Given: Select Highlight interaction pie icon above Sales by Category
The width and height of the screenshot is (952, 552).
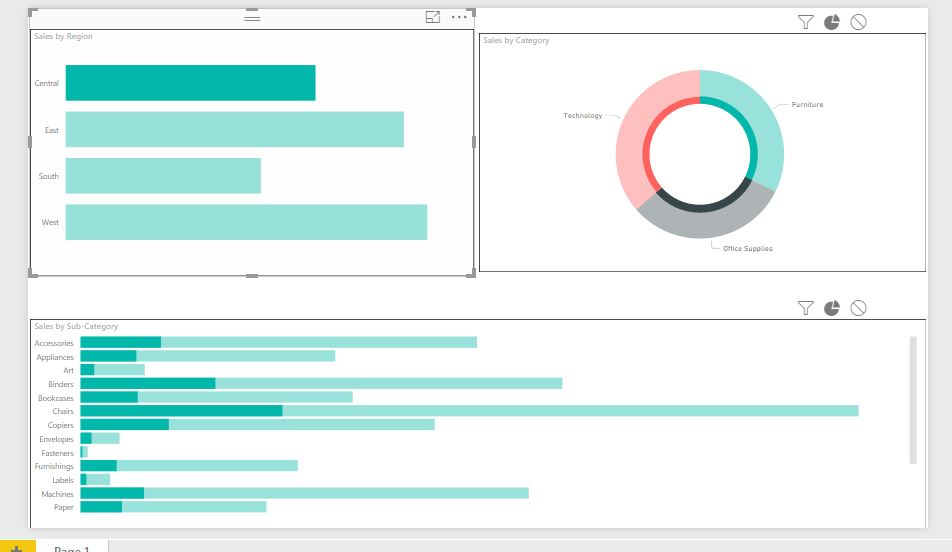Looking at the screenshot, I should (831, 22).
